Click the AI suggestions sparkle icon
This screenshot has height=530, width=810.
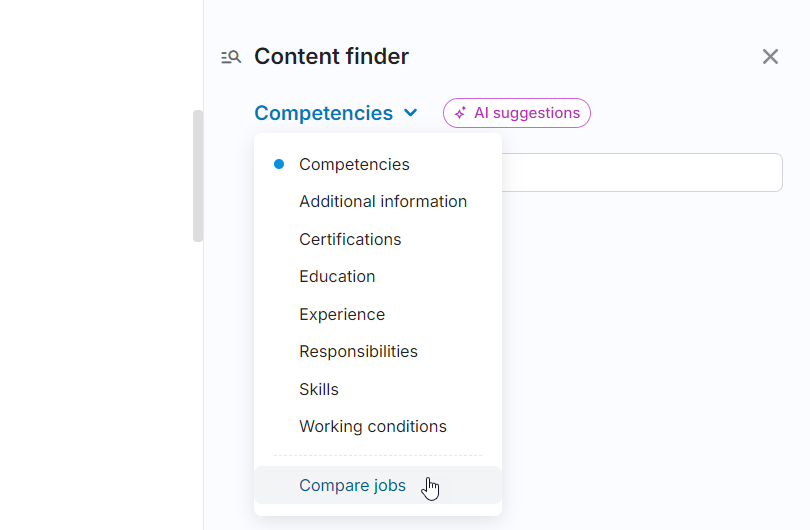460,114
